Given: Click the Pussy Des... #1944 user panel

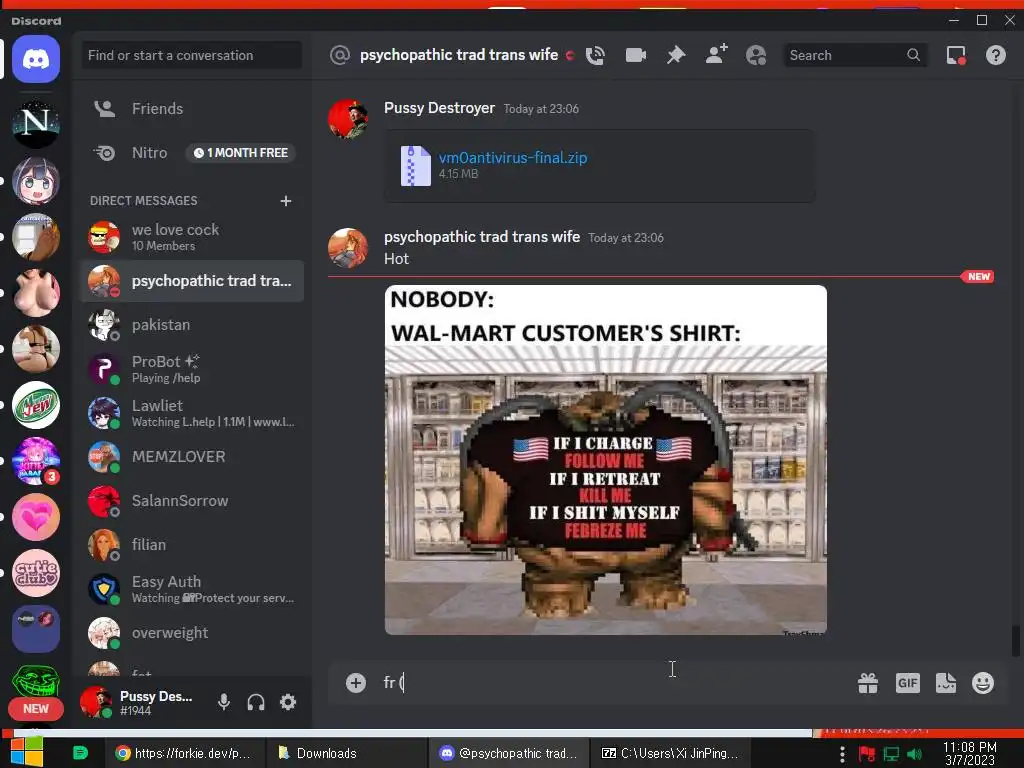Looking at the screenshot, I should point(139,703).
